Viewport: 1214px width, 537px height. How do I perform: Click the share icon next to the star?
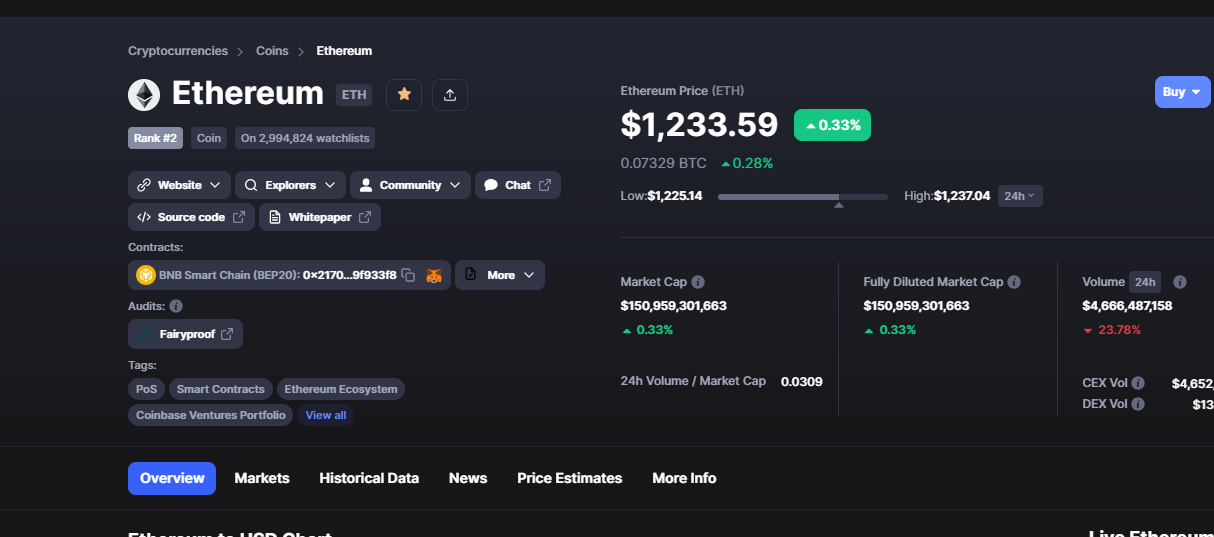tap(450, 94)
